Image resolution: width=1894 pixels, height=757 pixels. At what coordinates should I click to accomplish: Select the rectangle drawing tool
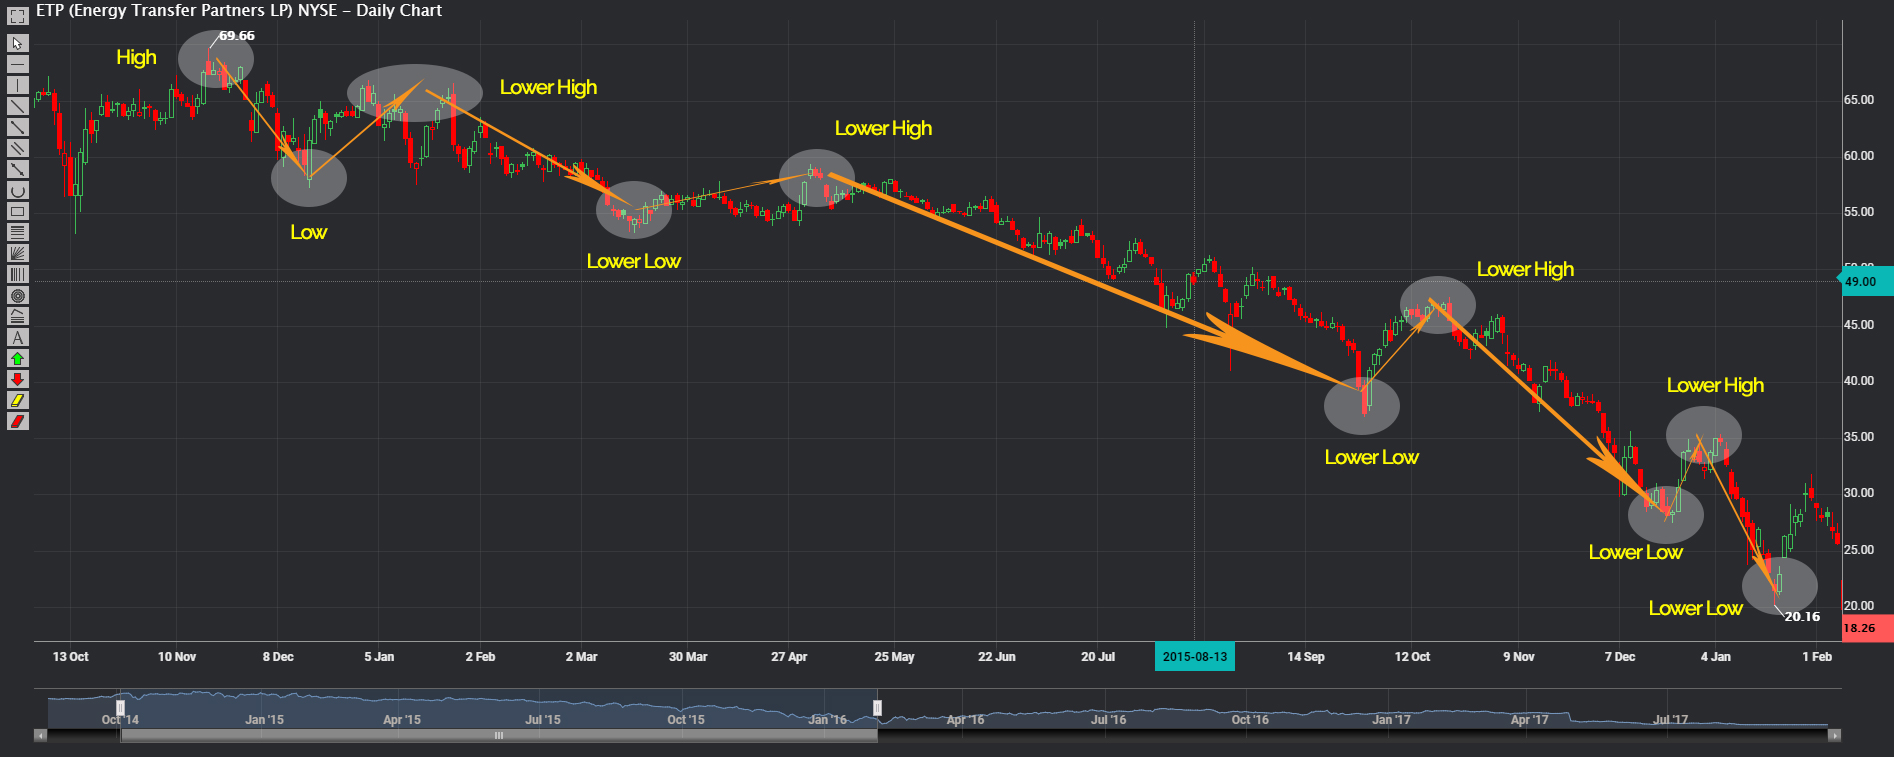pyautogui.click(x=17, y=211)
